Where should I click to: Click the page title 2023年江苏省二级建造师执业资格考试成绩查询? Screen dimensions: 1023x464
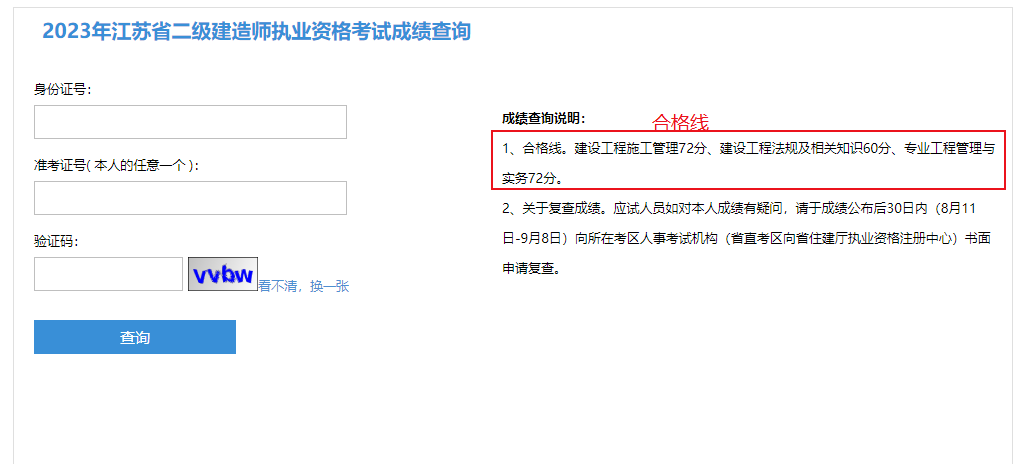tap(256, 31)
